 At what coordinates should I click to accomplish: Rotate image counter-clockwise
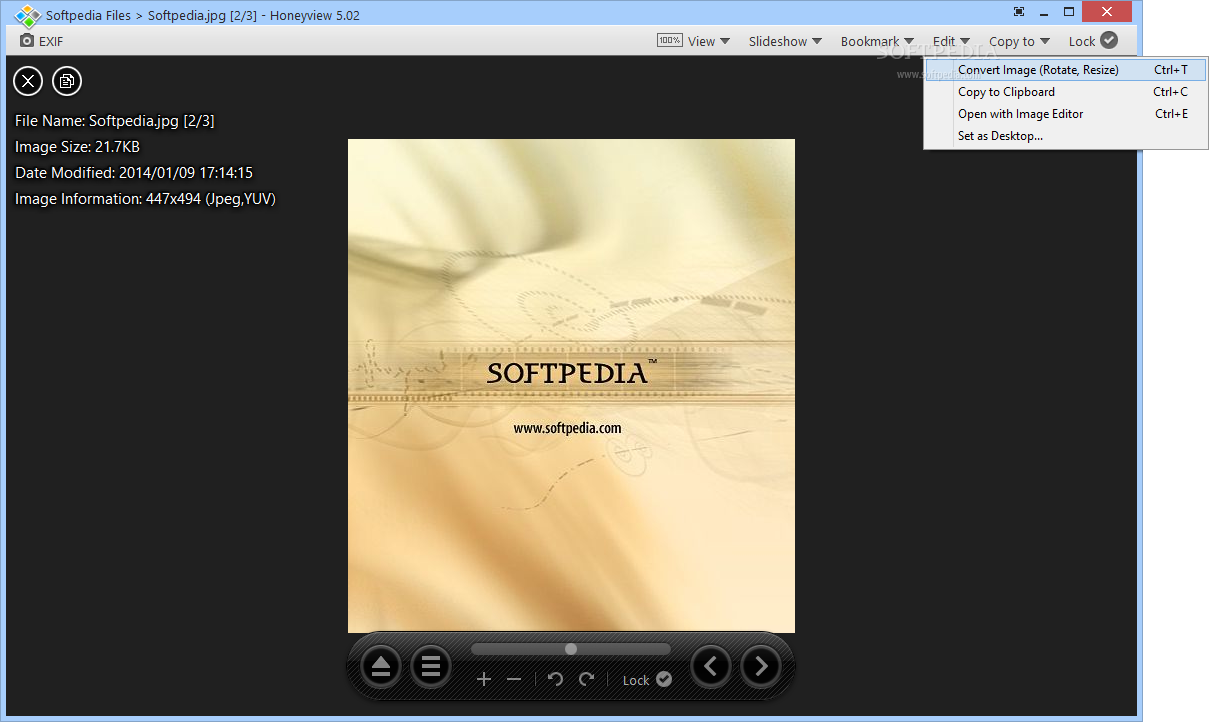tap(556, 679)
